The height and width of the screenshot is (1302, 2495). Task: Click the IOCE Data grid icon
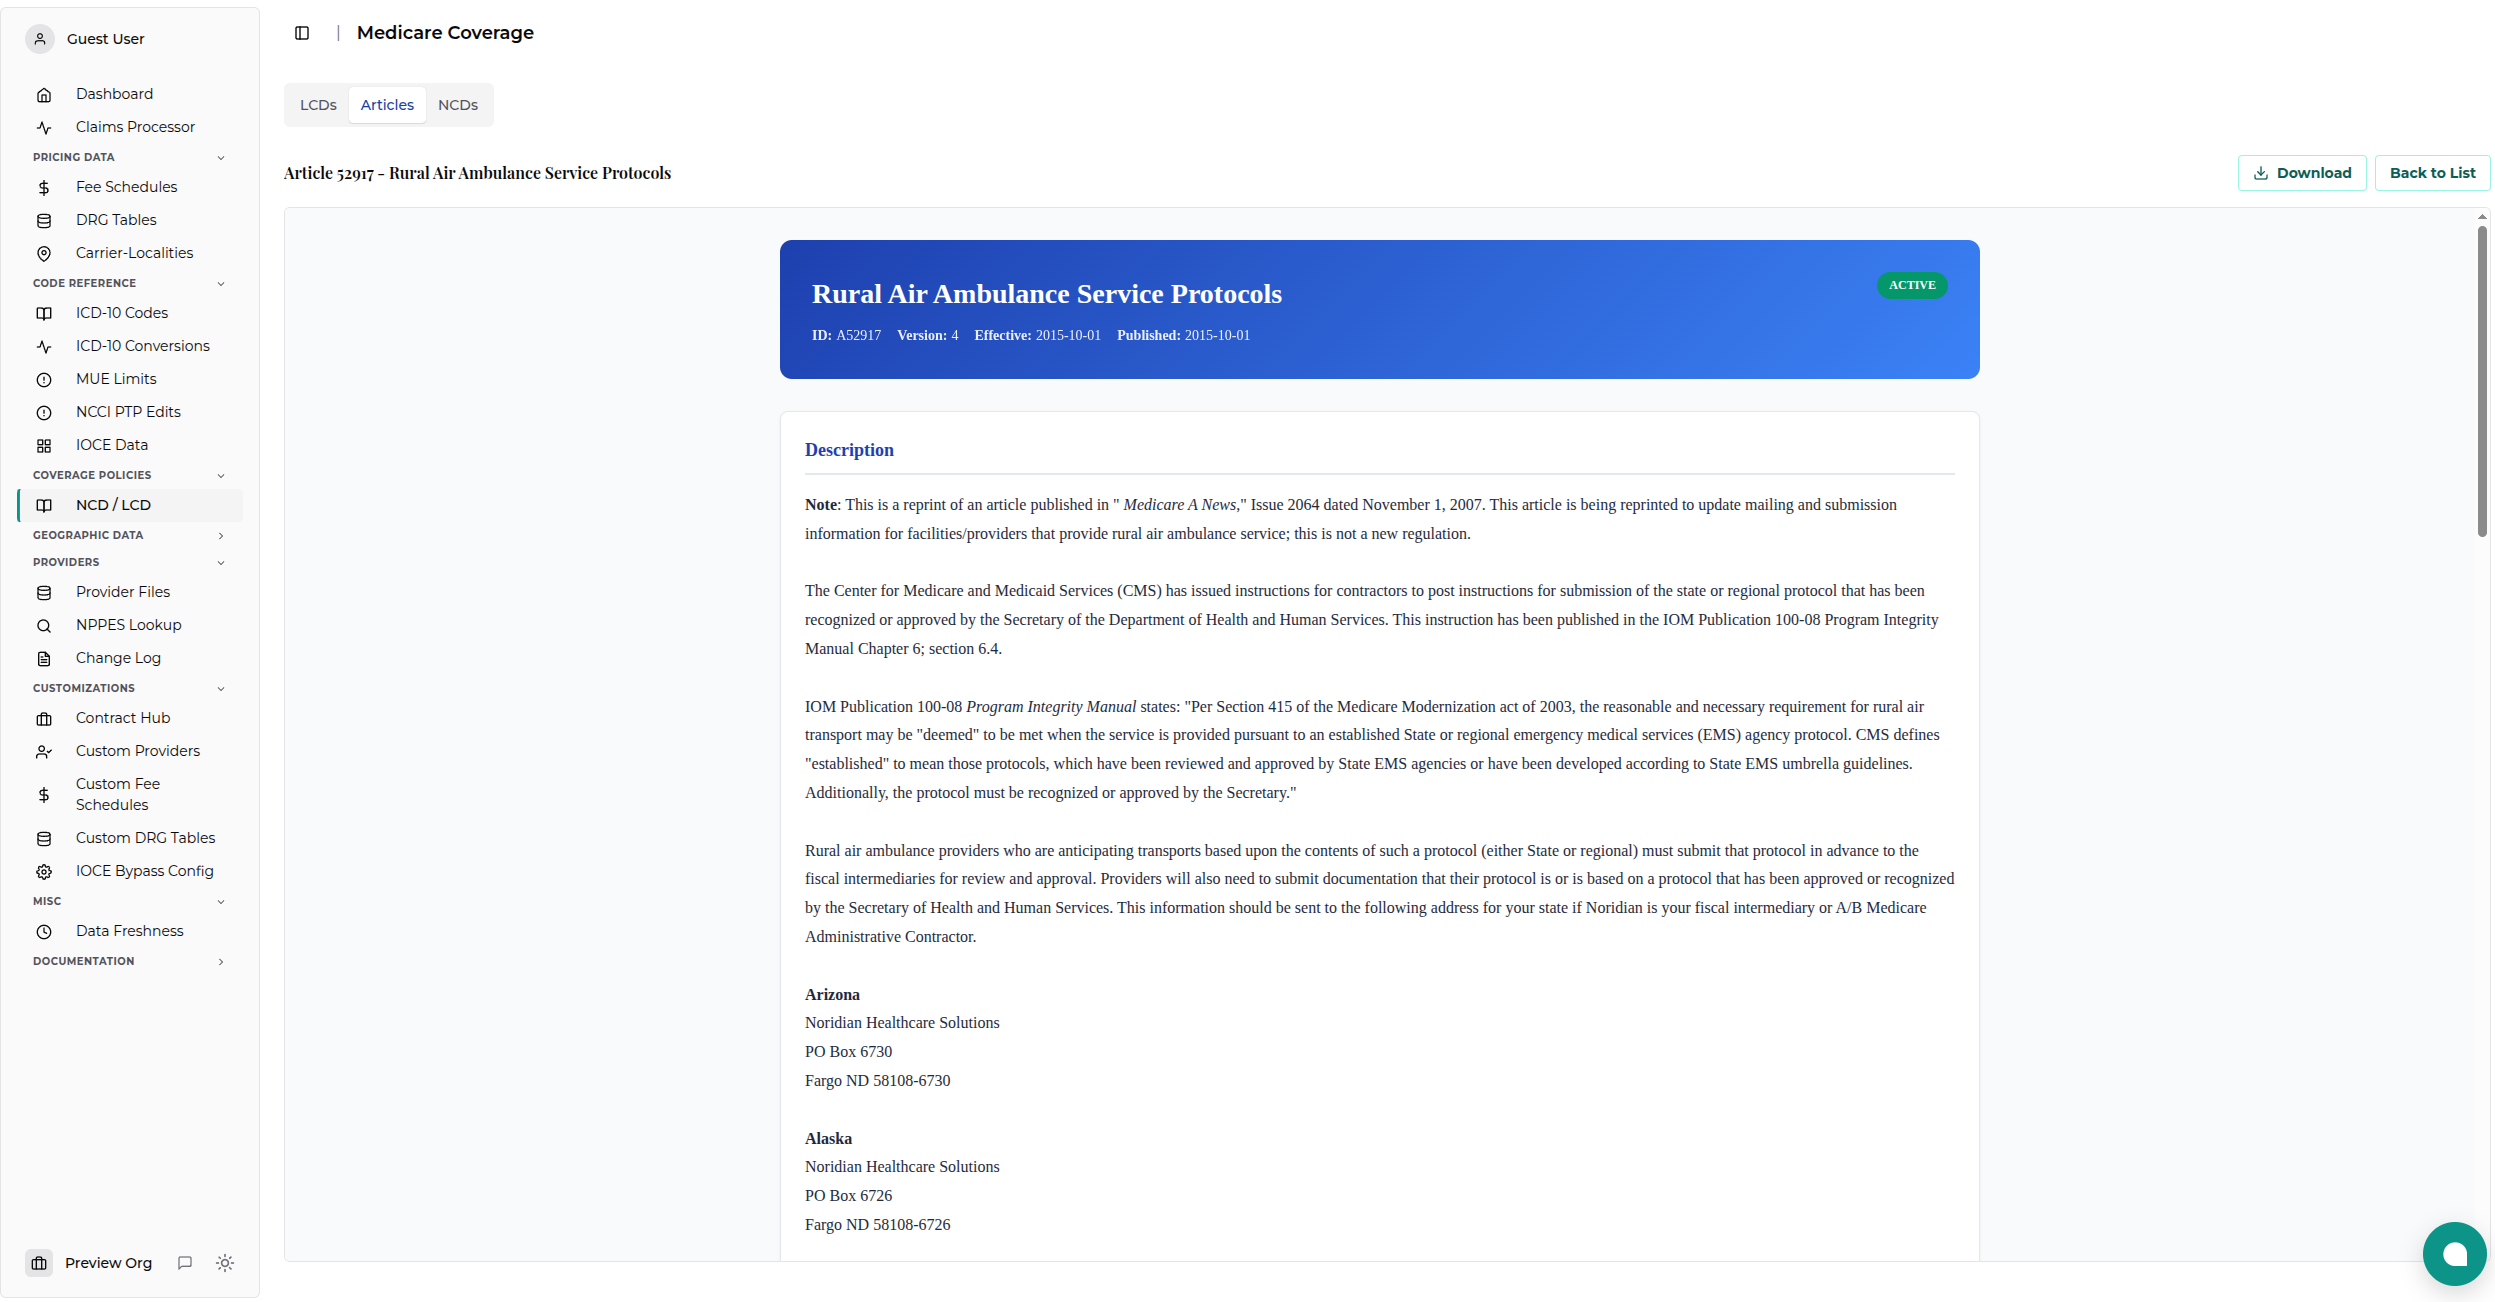click(x=44, y=446)
